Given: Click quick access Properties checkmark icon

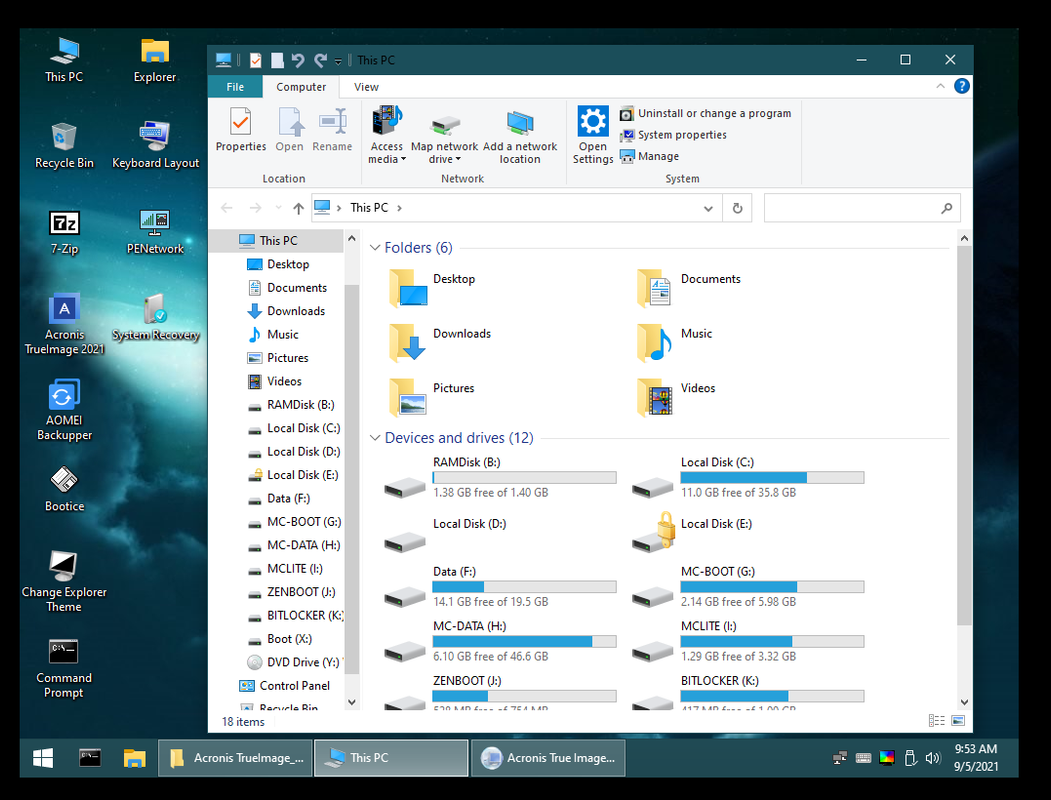Looking at the screenshot, I should (x=255, y=60).
